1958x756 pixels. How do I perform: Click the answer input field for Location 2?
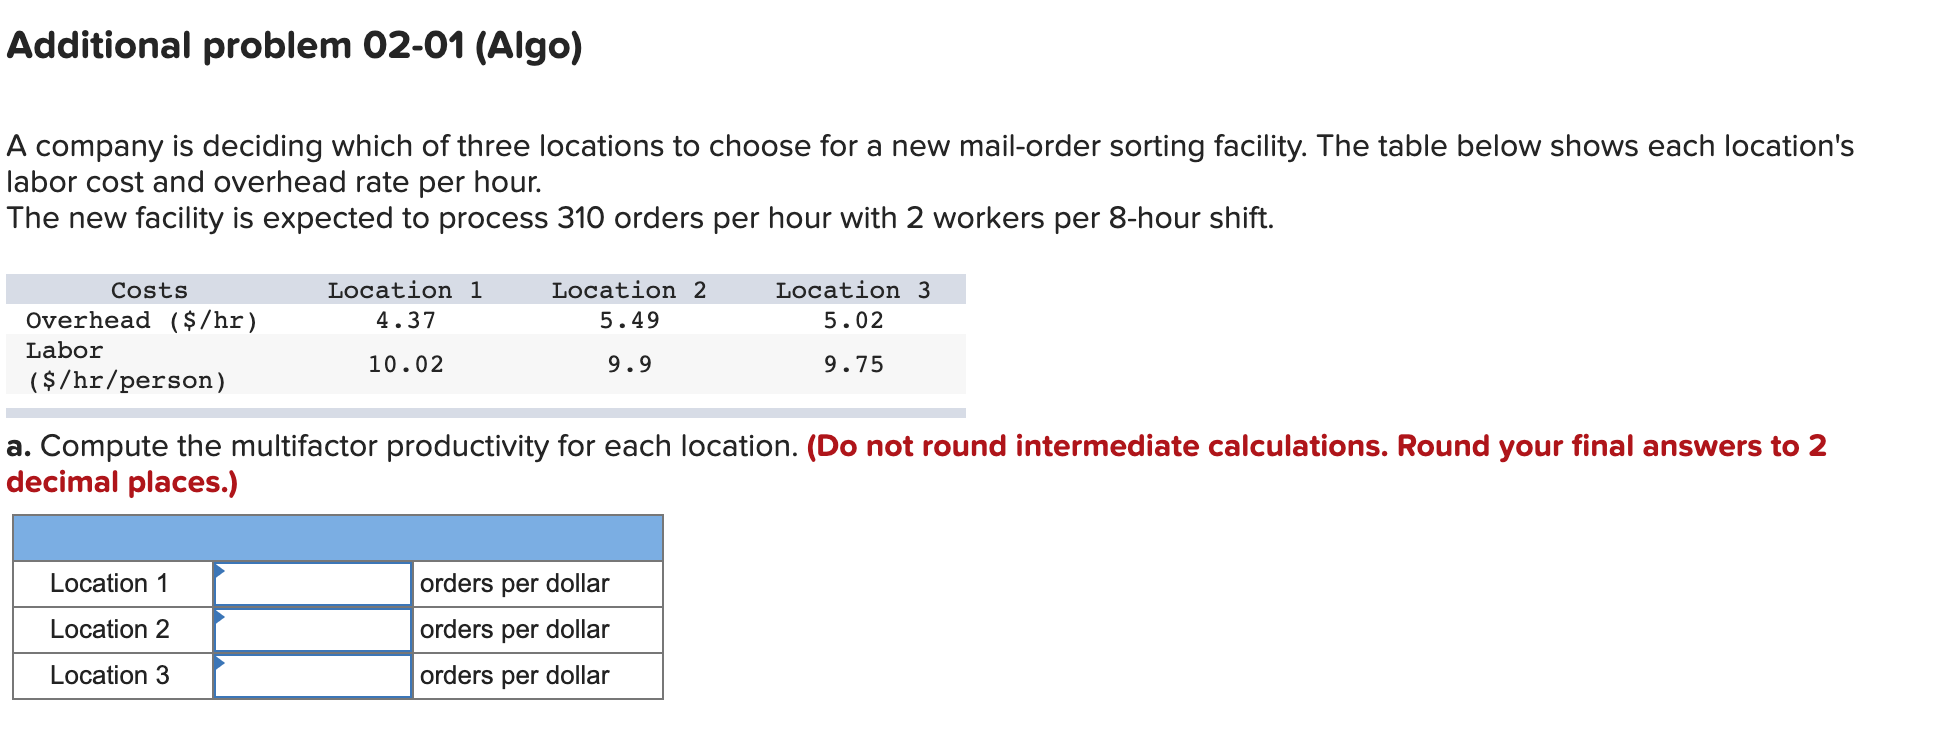313,629
